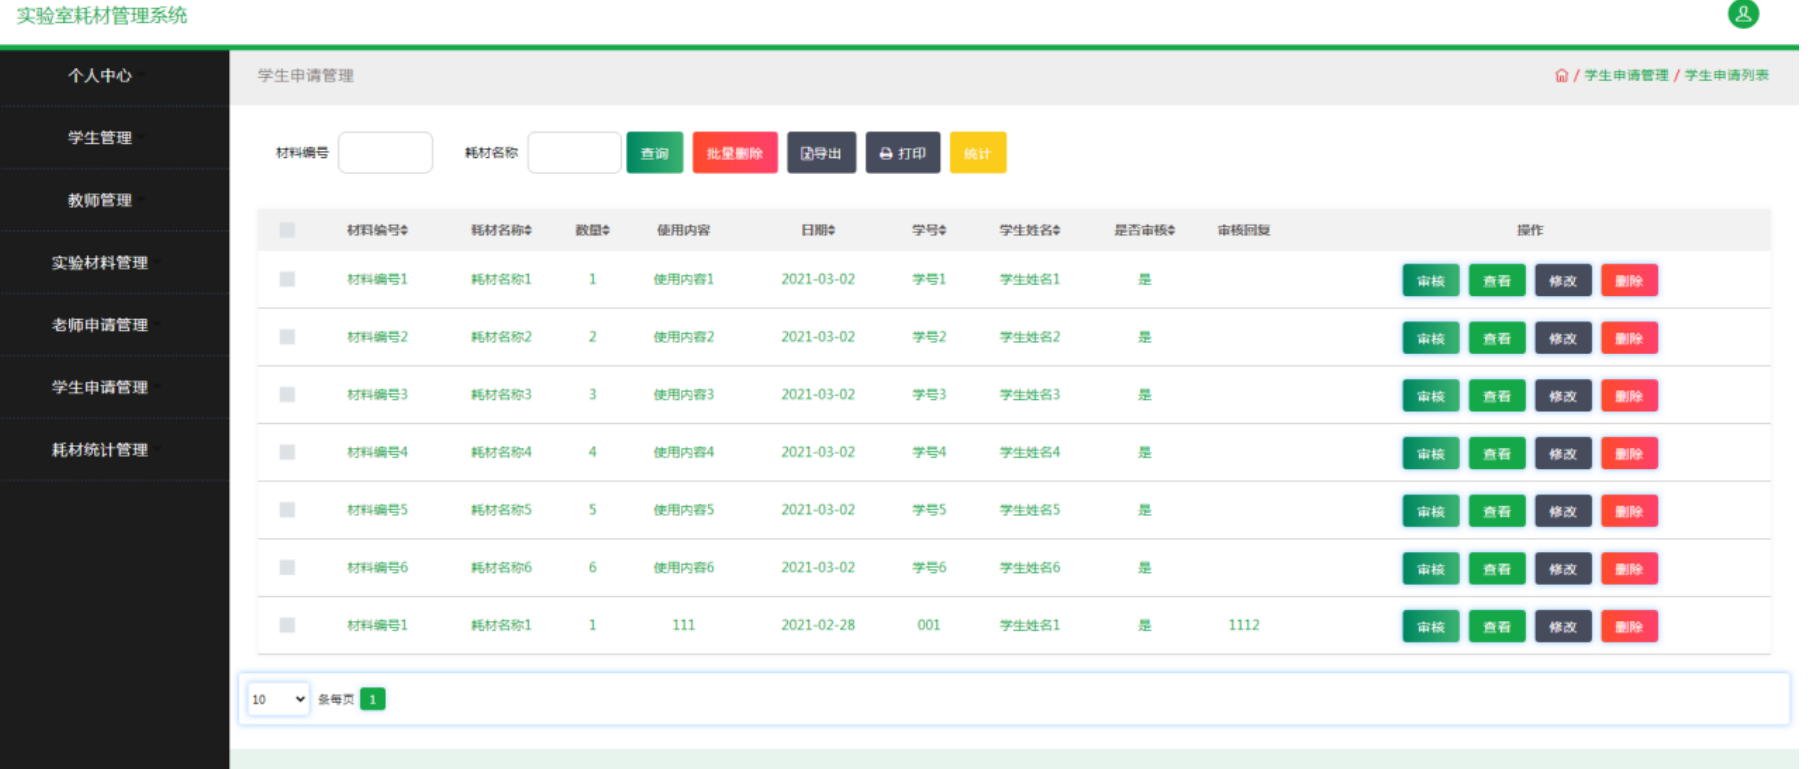Toggle the select-all checkbox in table header

[x=287, y=230]
